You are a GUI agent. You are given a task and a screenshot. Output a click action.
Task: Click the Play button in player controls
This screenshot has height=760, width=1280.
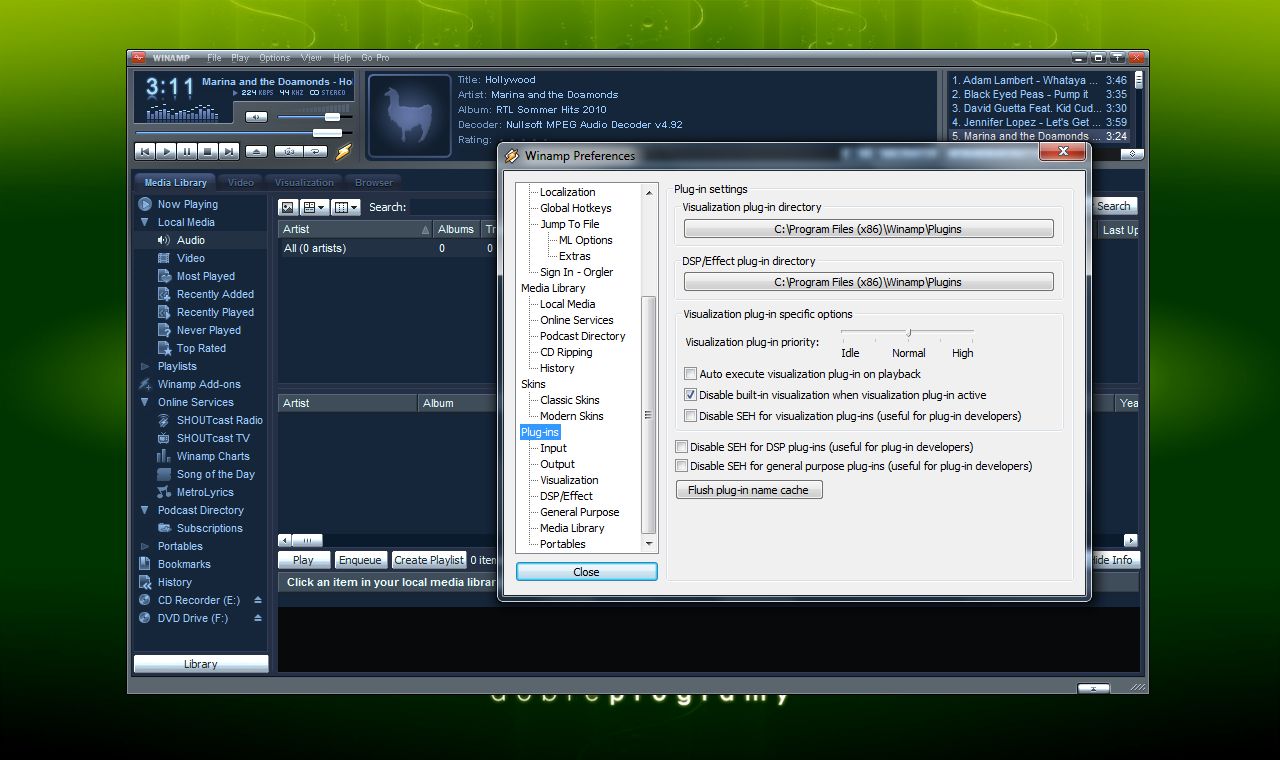[166, 151]
